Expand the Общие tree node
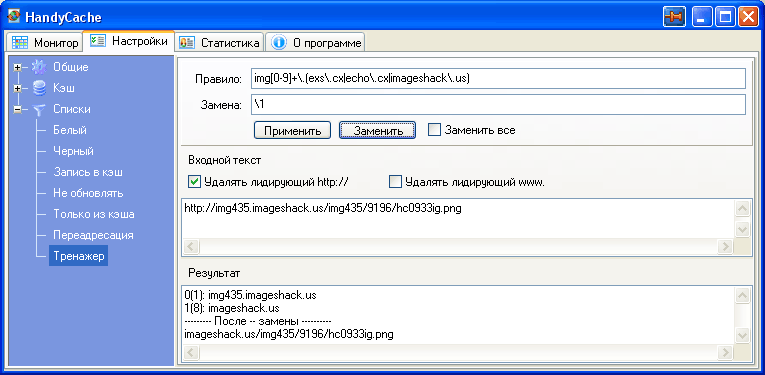Image resolution: width=765 pixels, height=375 pixels. click(18, 67)
